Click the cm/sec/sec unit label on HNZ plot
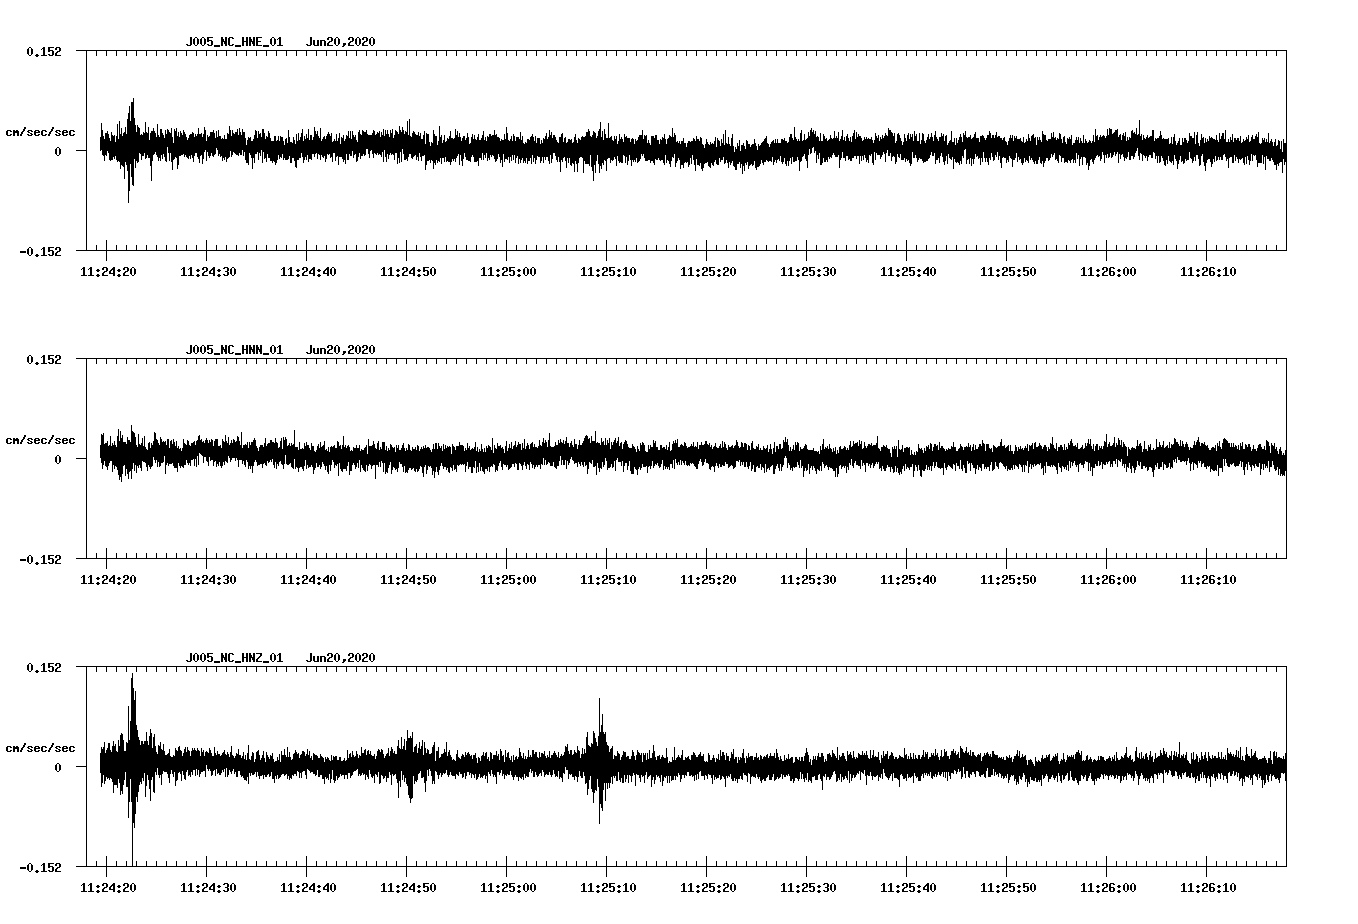This screenshot has height=924, width=1358. [x=40, y=748]
